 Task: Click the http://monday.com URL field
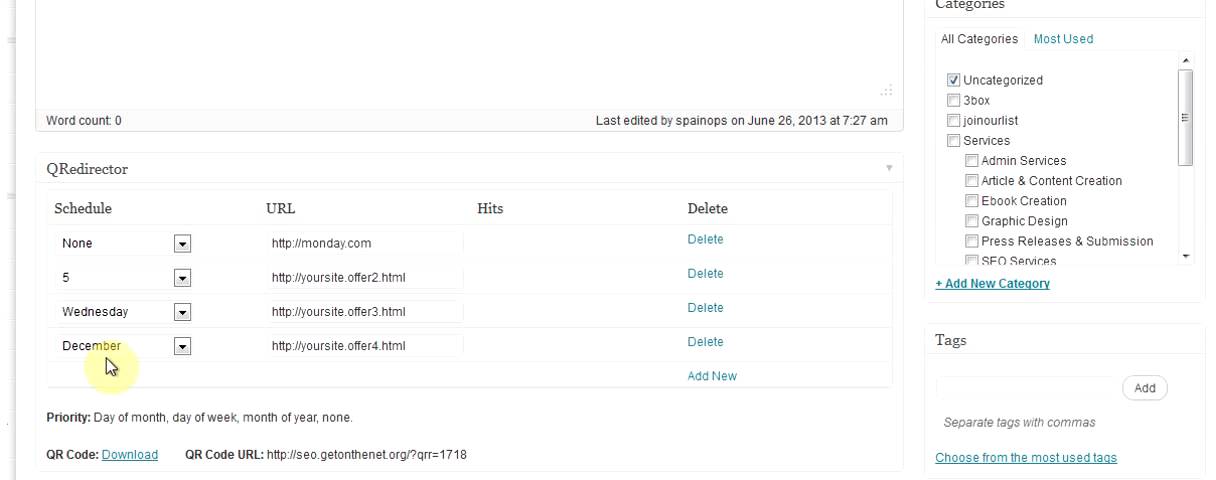click(x=365, y=243)
